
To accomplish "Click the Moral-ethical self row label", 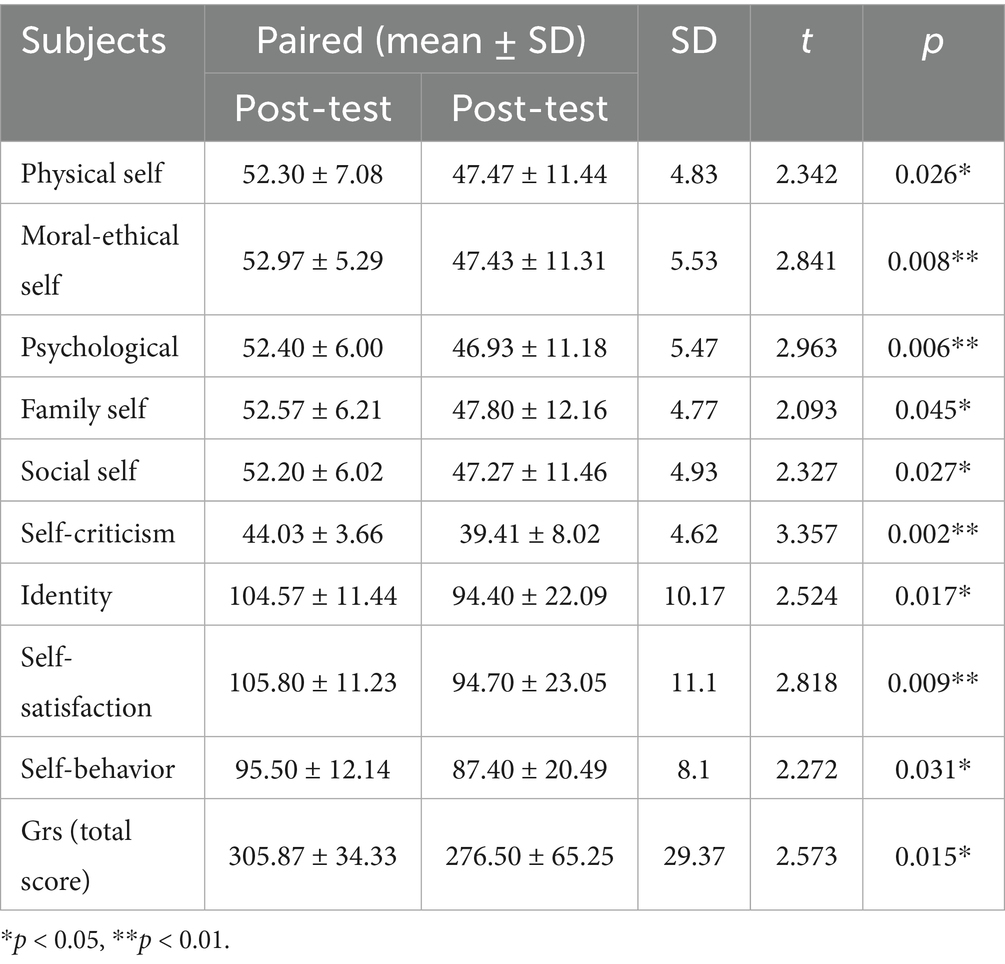I will (100, 260).
